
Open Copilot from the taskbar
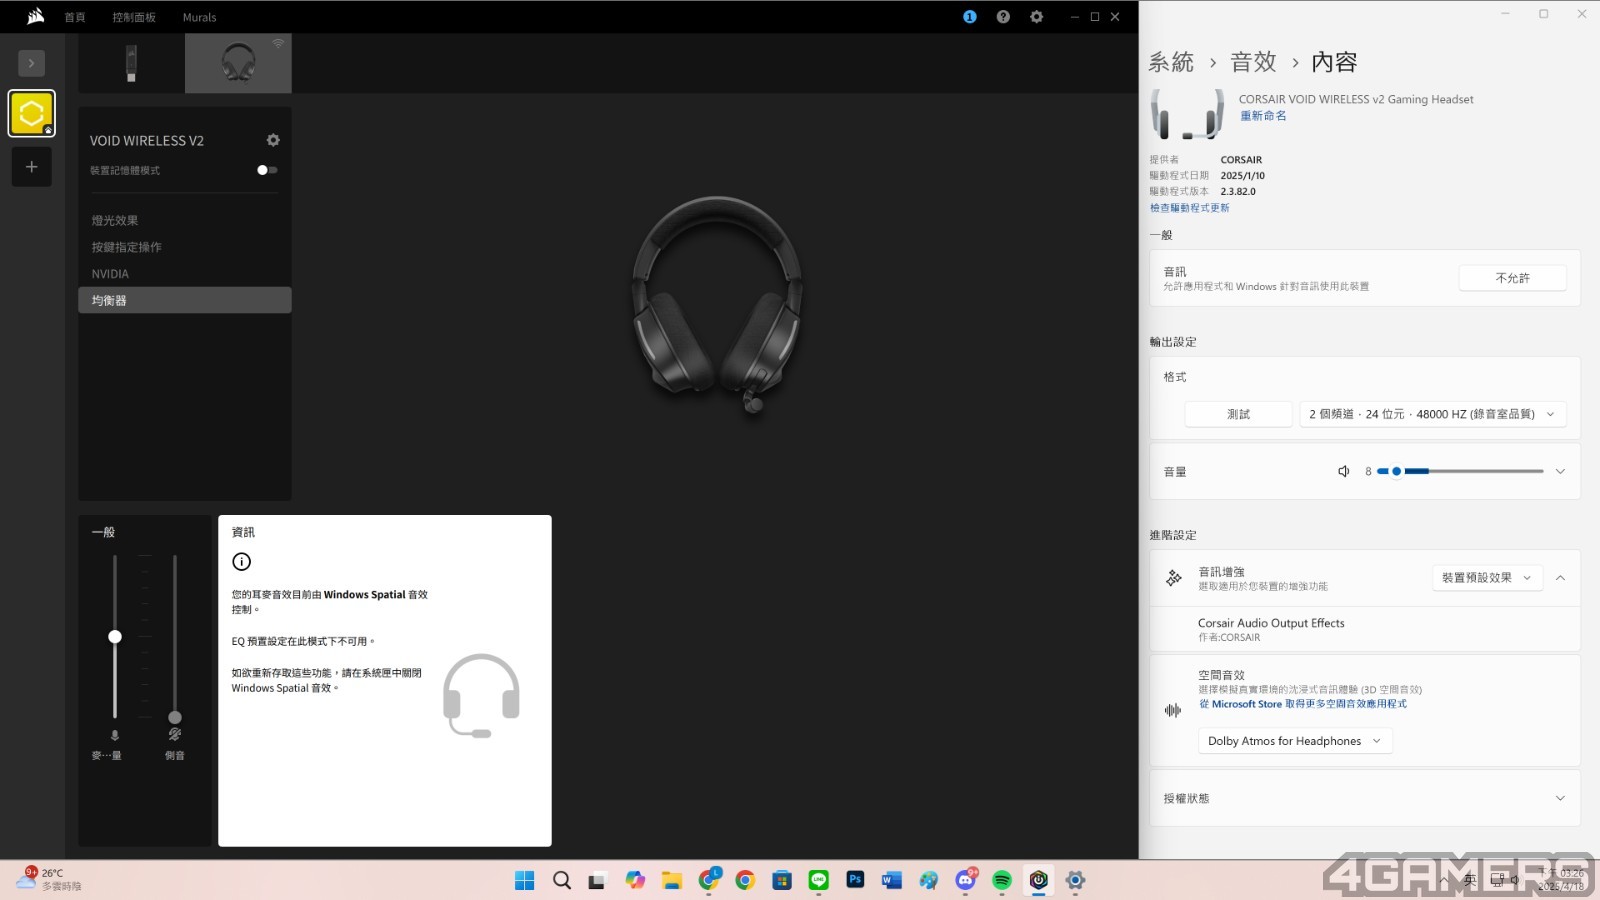[x=635, y=880]
